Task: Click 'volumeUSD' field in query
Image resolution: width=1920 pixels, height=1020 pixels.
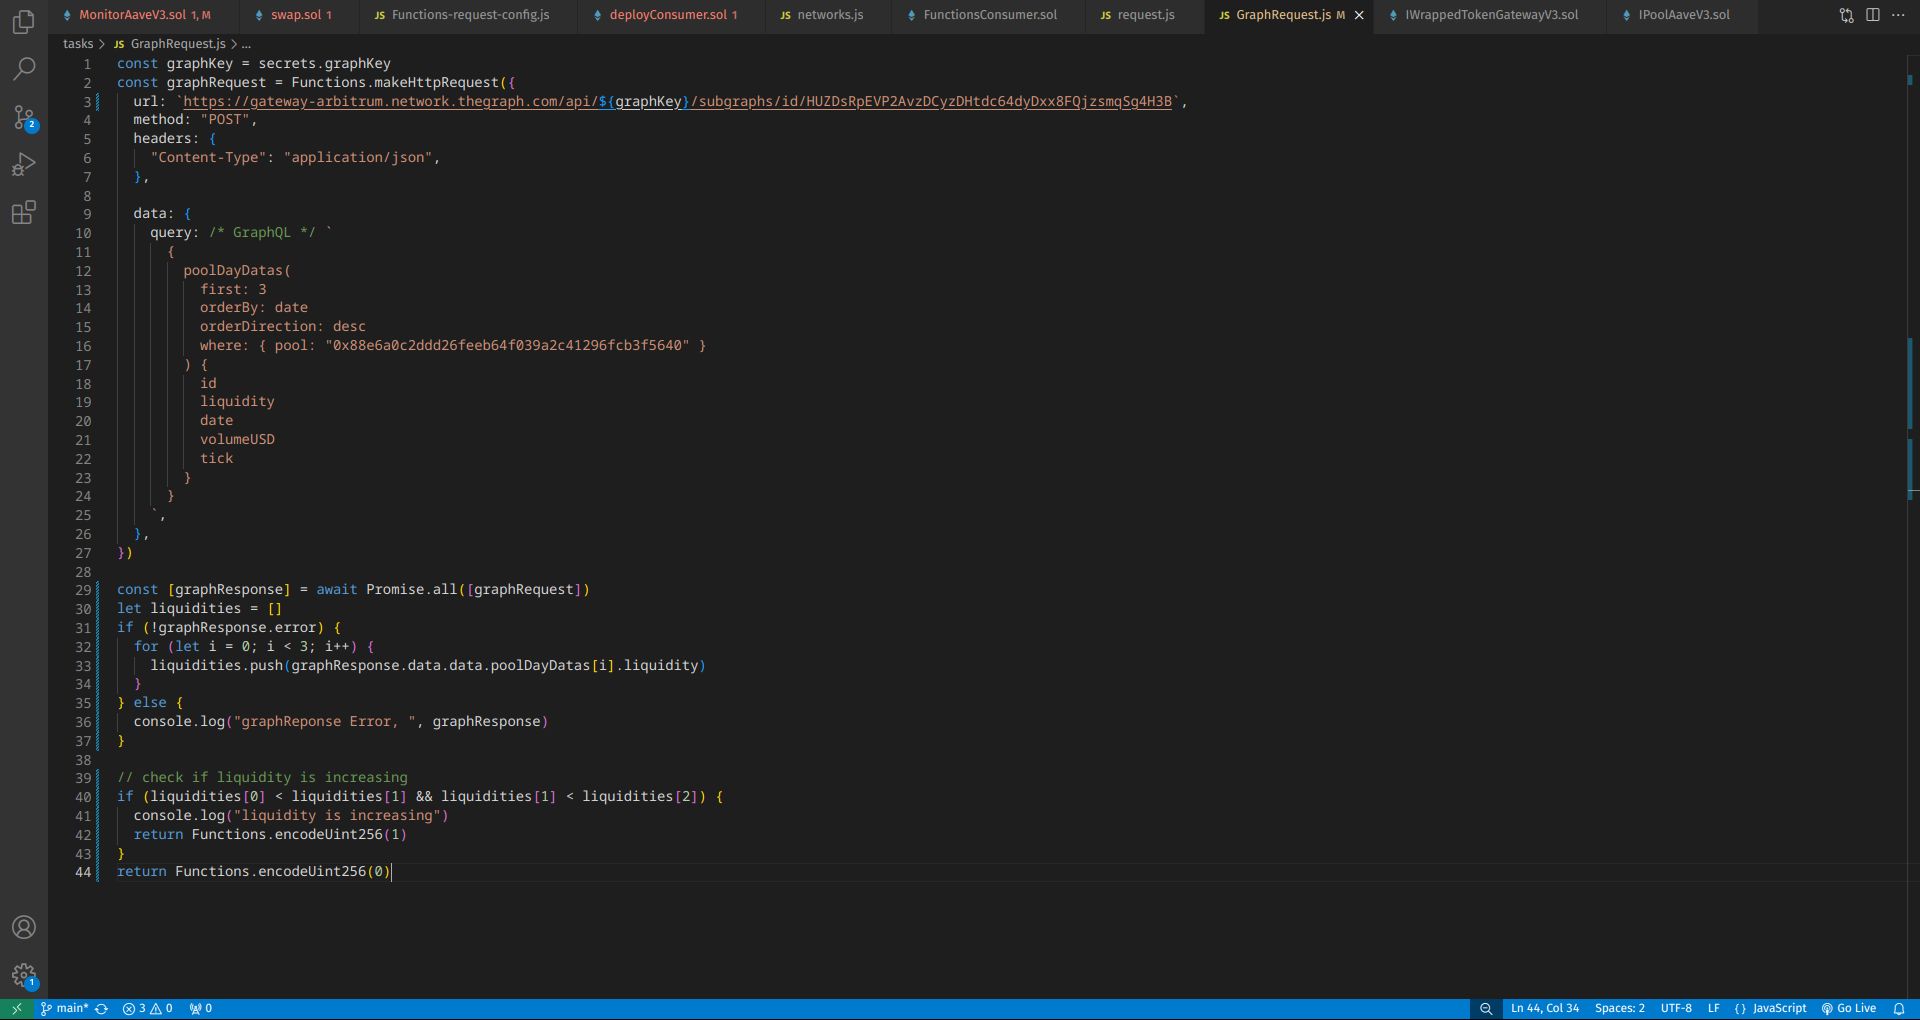Action: tap(237, 439)
